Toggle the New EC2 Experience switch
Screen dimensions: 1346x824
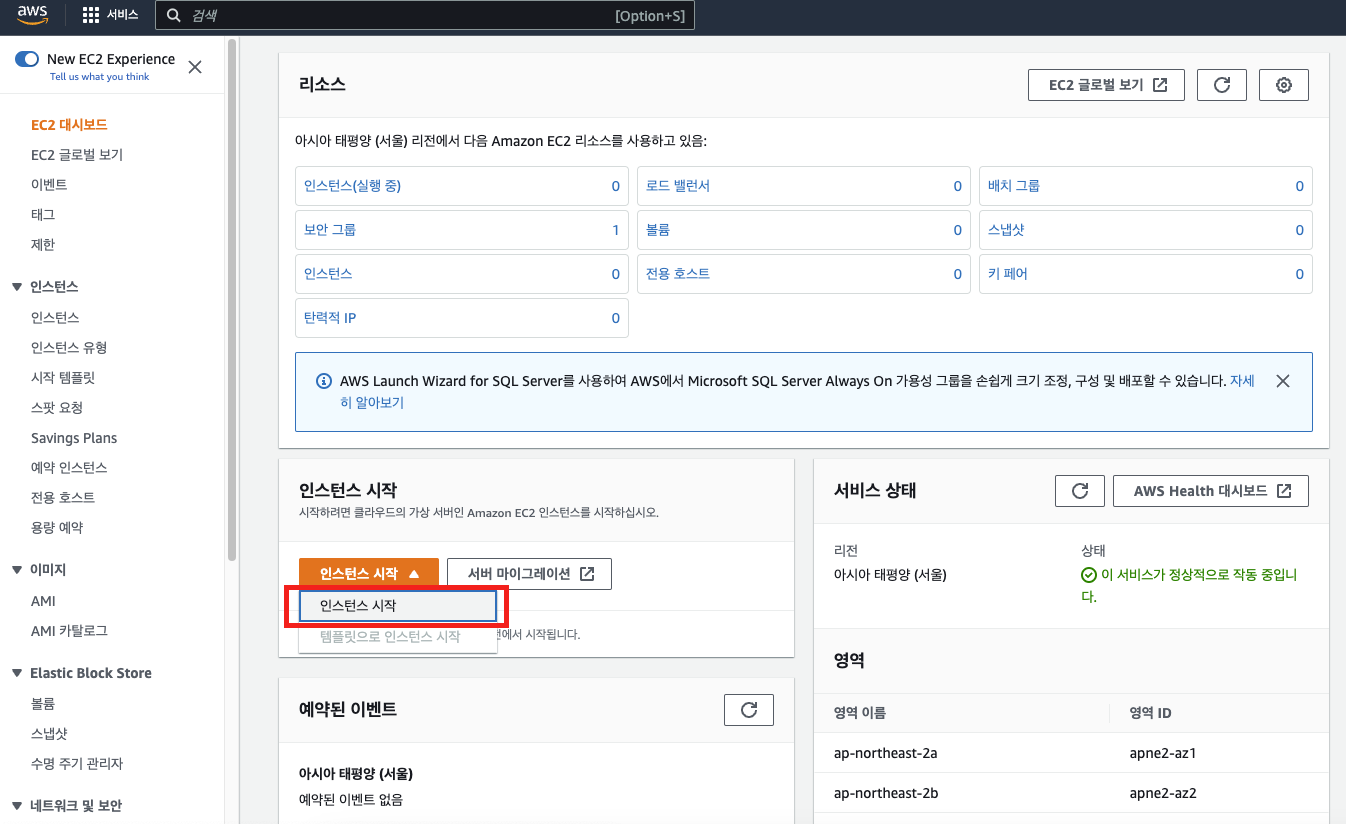coord(27,59)
